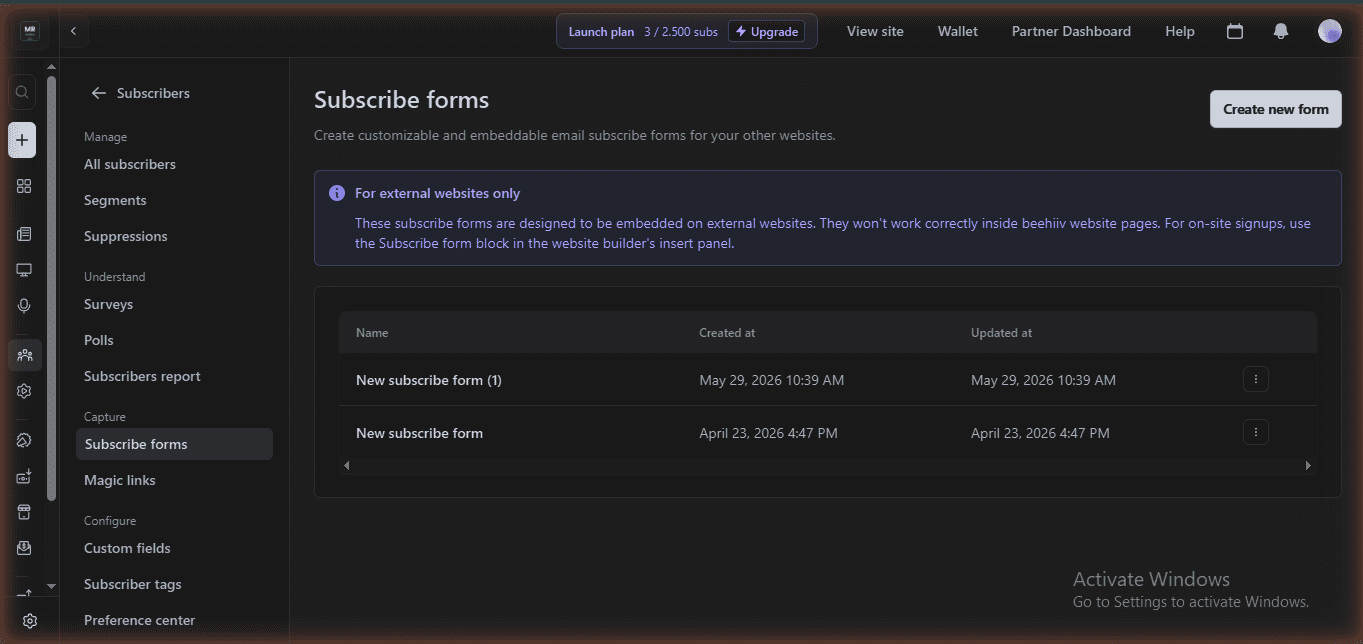Open the View site link

coord(875,31)
